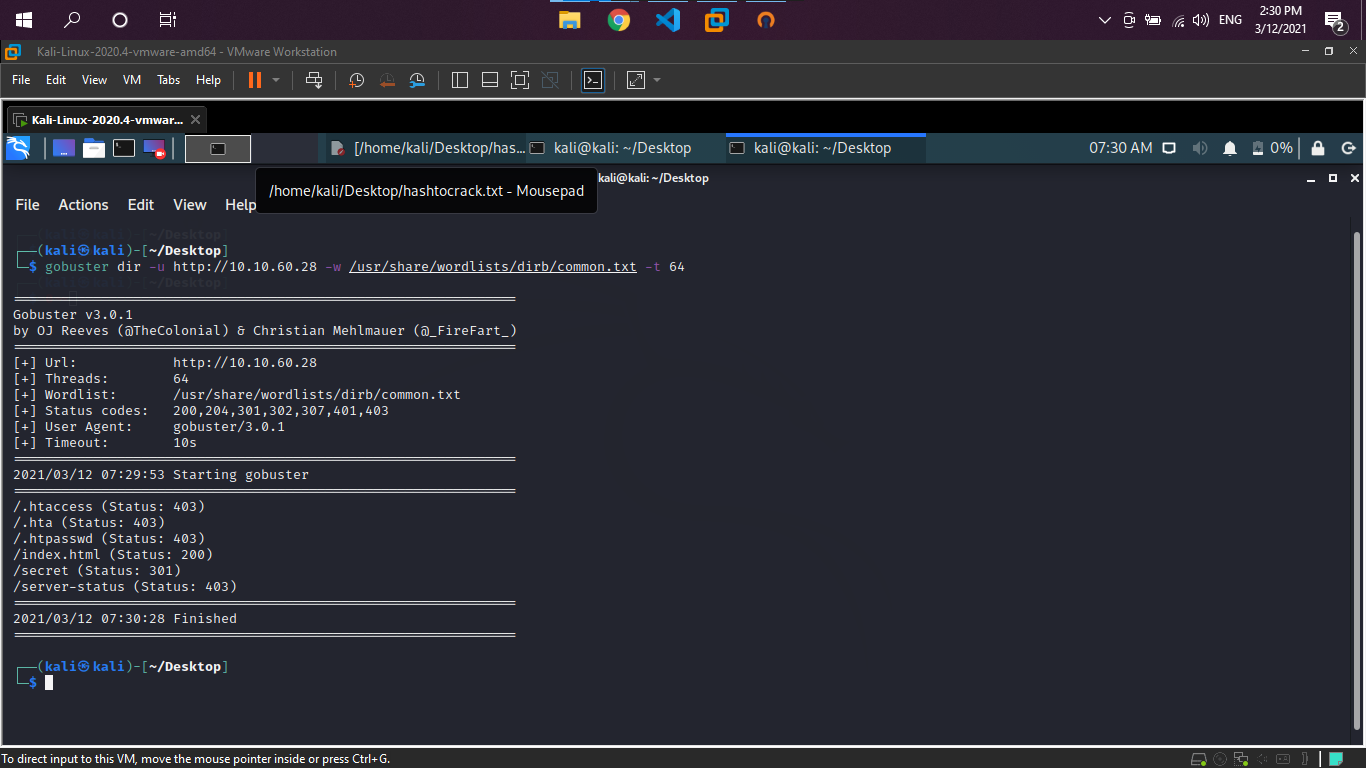Open the terminal View menu
Viewport: 1366px width, 768px height.
(x=190, y=204)
